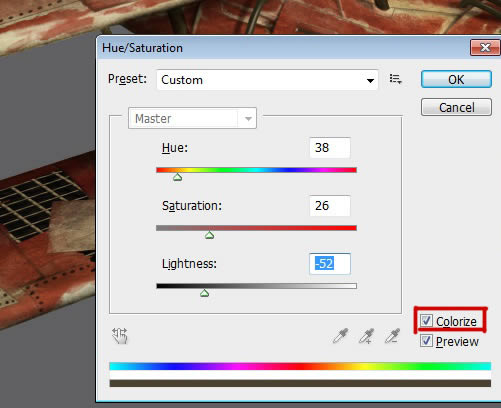Click the Lightness value field showing -52

click(330, 264)
